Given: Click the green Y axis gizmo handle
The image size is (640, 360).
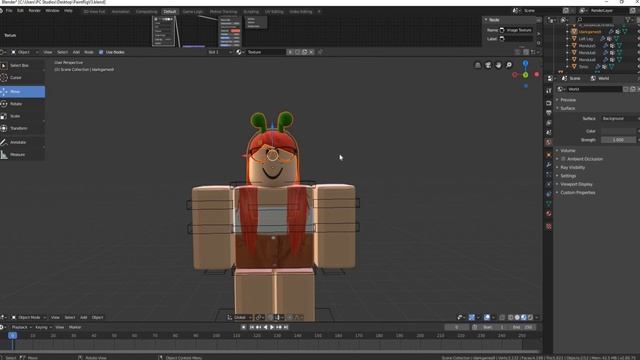Looking at the screenshot, I should 526,75.
